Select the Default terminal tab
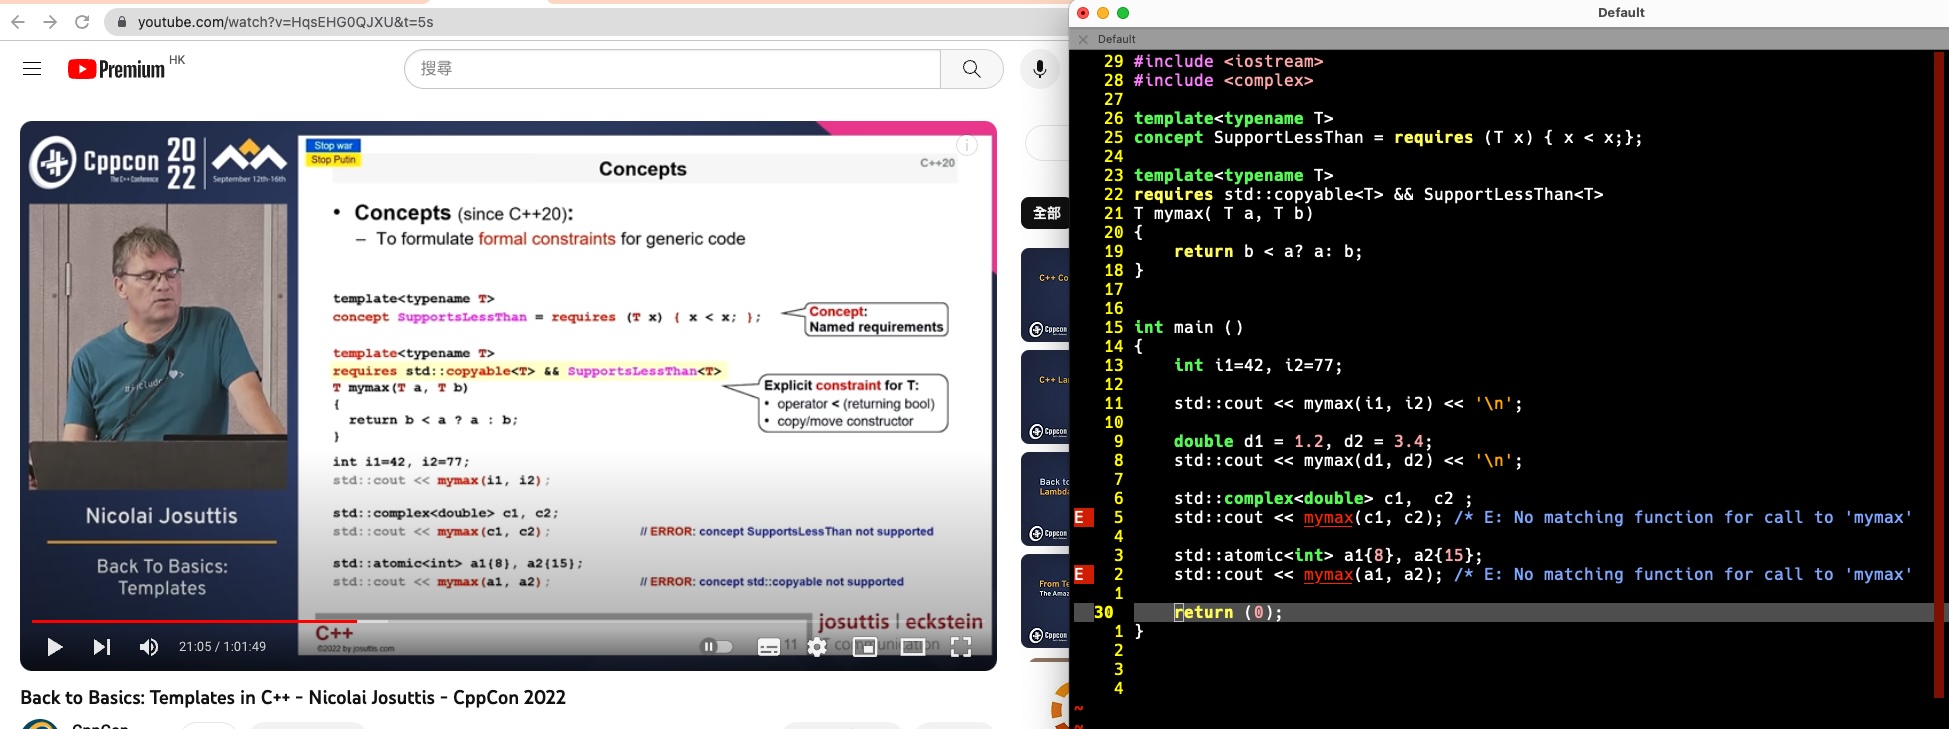The image size is (1949, 729). pos(1116,39)
